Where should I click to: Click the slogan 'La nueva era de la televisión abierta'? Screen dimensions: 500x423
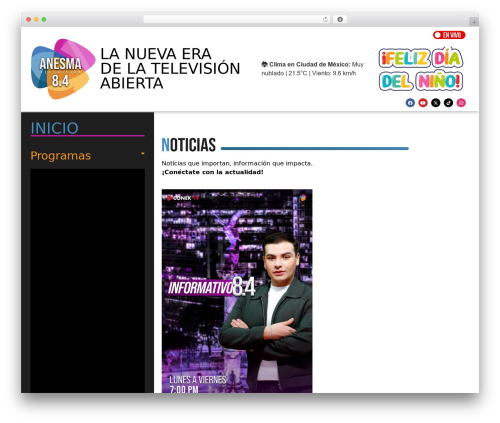(x=170, y=69)
